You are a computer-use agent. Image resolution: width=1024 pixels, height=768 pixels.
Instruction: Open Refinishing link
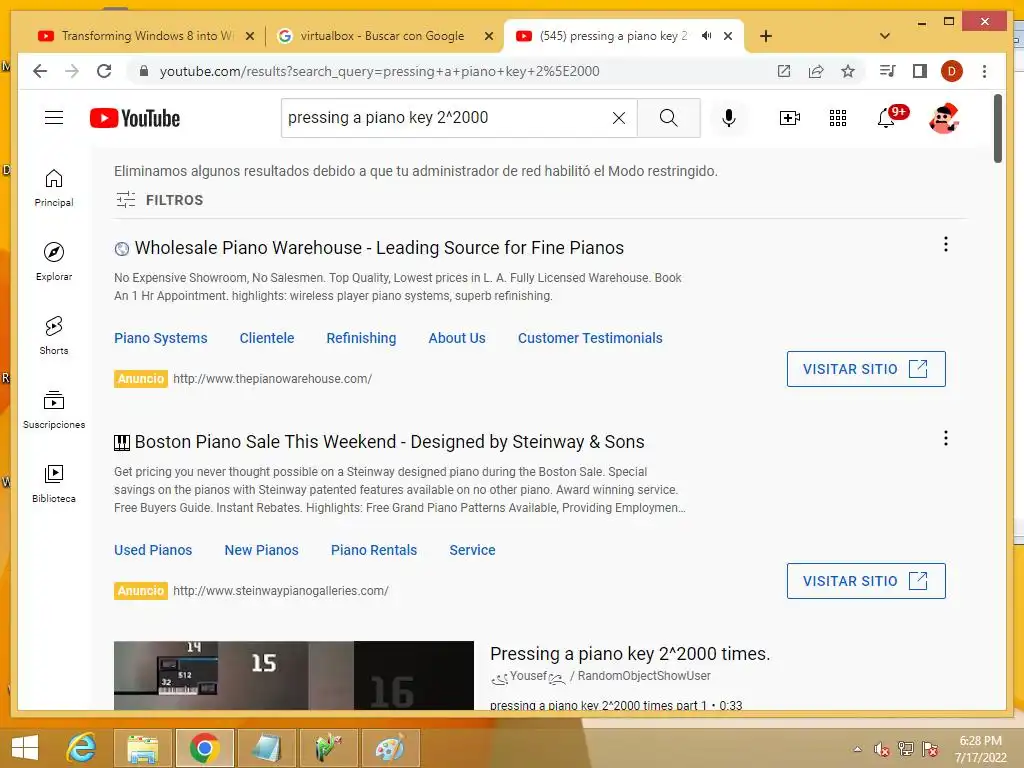[361, 338]
